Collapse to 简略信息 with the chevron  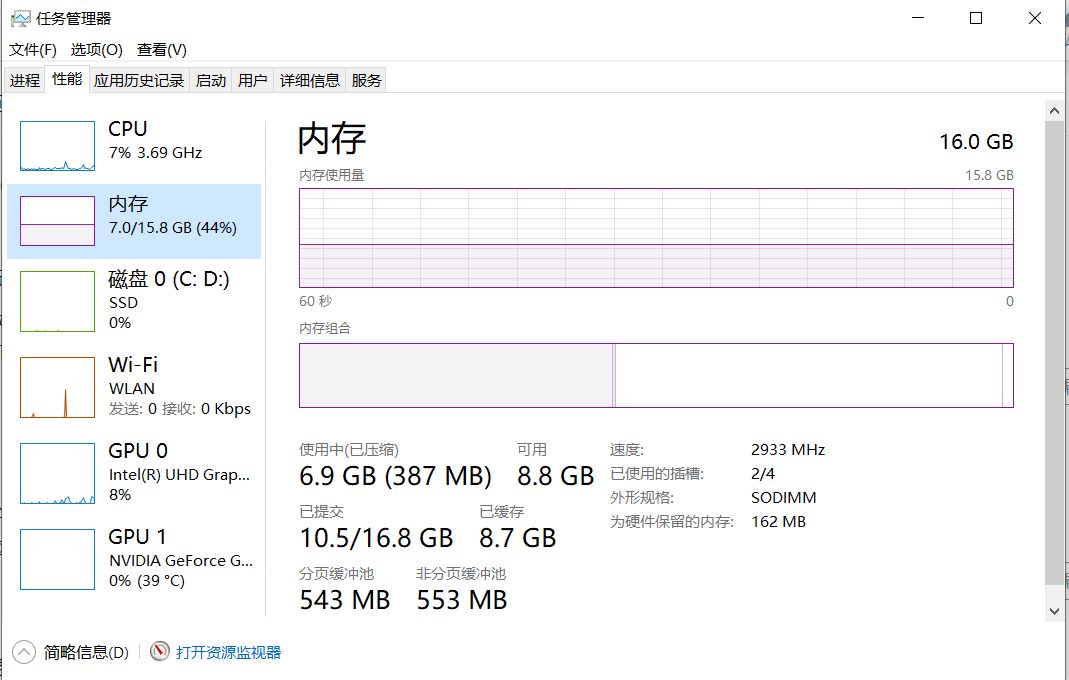(24, 652)
